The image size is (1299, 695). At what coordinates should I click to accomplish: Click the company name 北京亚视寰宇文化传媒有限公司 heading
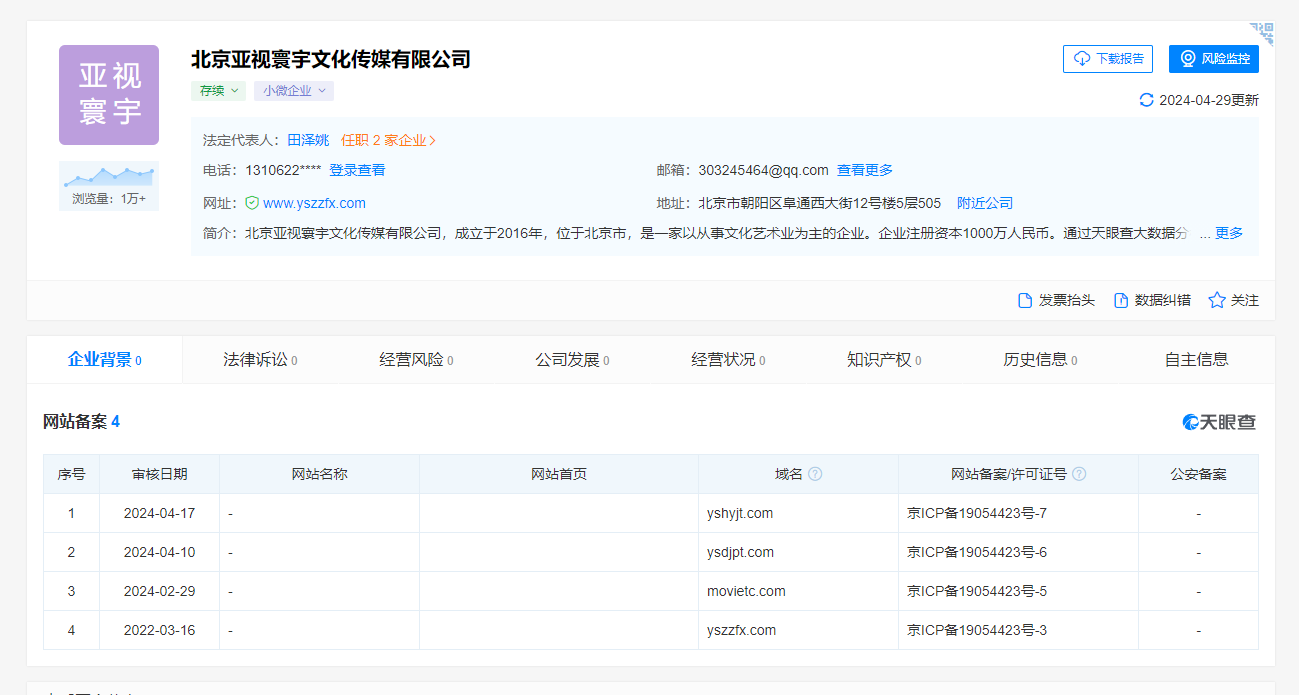(x=331, y=59)
